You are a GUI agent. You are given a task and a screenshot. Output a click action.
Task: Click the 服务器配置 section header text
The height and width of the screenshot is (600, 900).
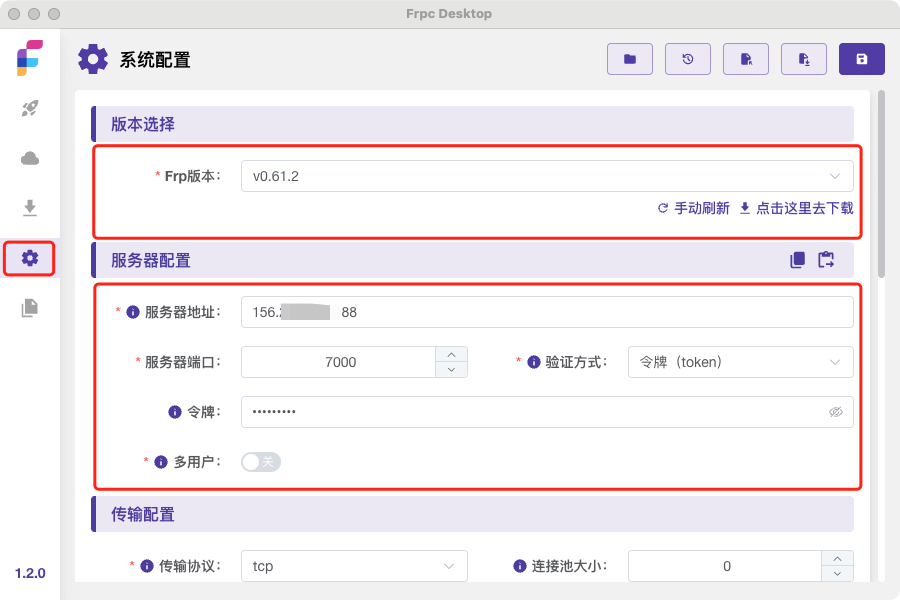pyautogui.click(x=151, y=261)
